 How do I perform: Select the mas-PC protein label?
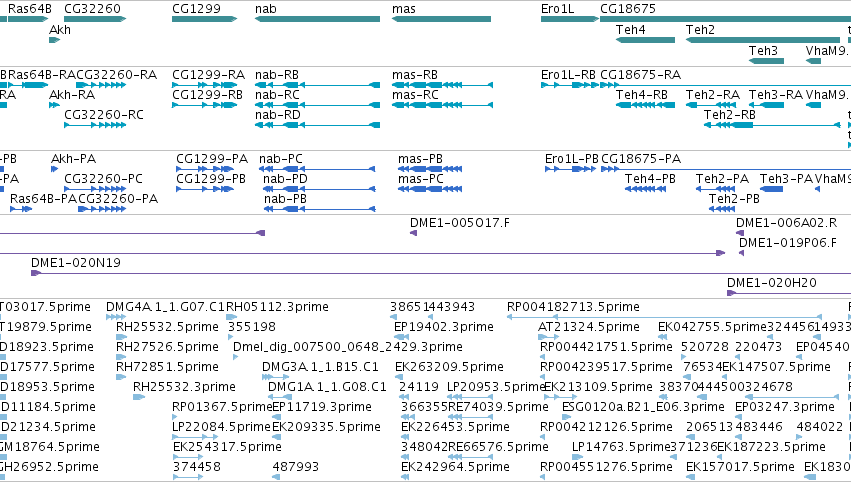421,179
